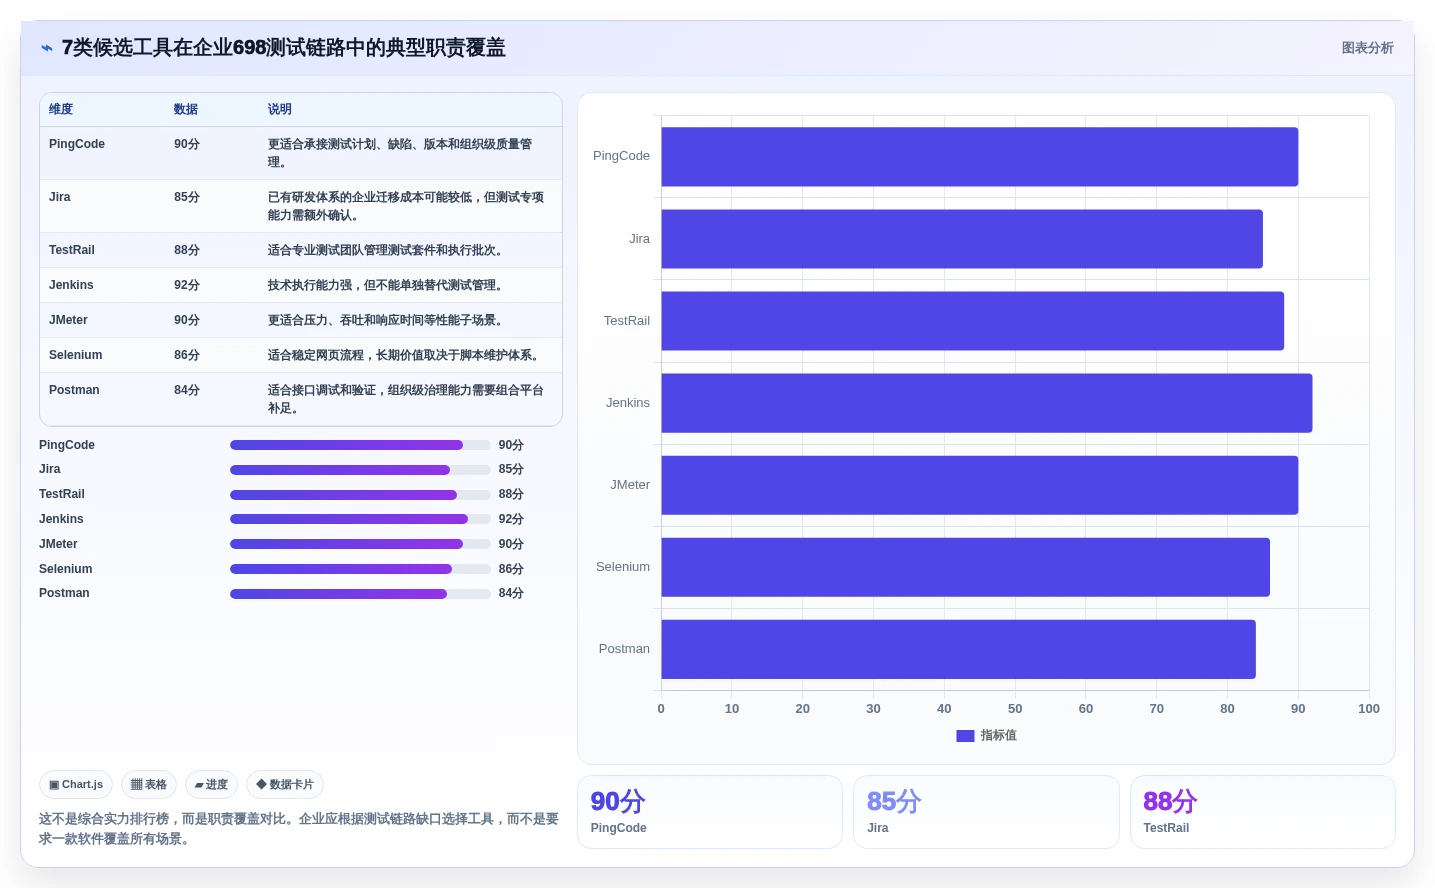Click the TestRail bar in the chart
1435x888 pixels.
[972, 321]
